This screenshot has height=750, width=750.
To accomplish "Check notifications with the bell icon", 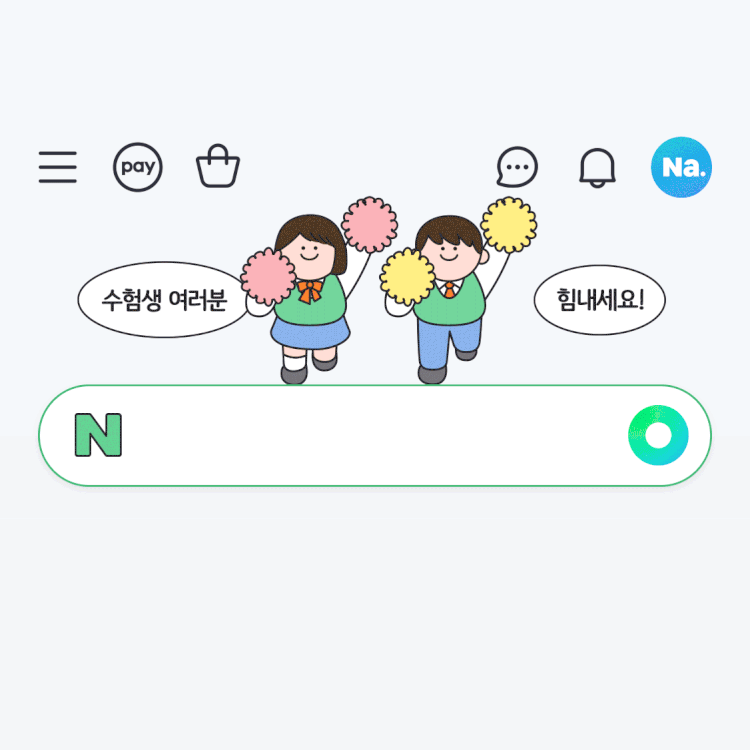I will (x=597, y=168).
